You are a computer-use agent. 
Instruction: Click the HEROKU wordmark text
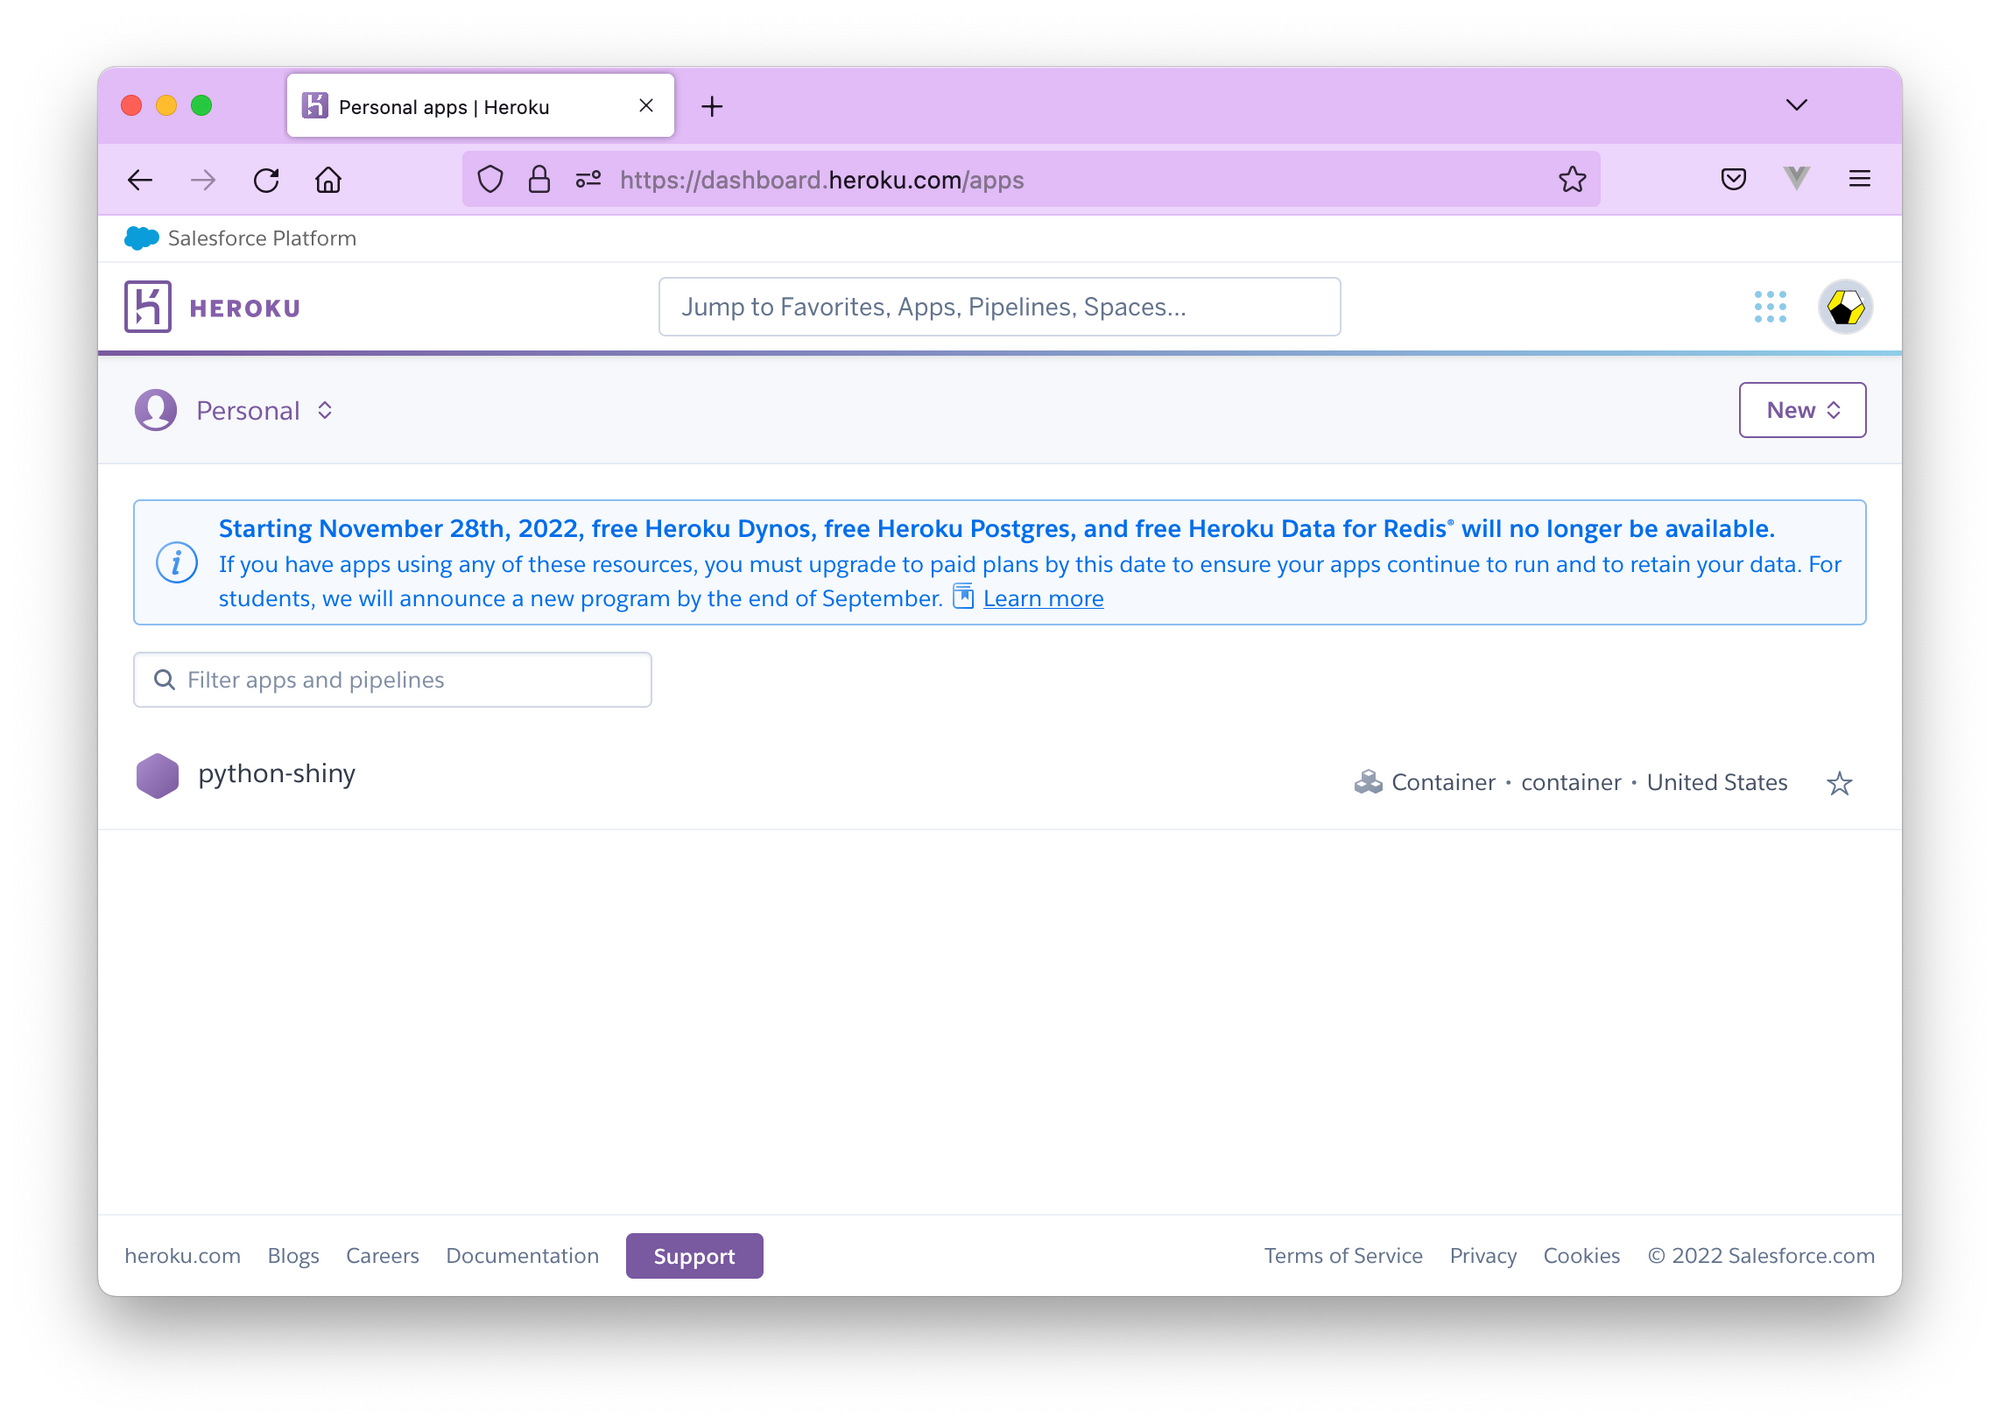click(x=245, y=308)
